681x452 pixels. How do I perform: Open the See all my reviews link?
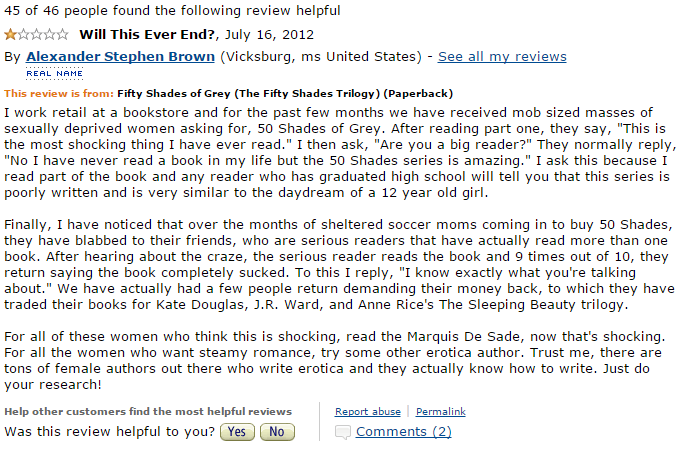tap(502, 56)
